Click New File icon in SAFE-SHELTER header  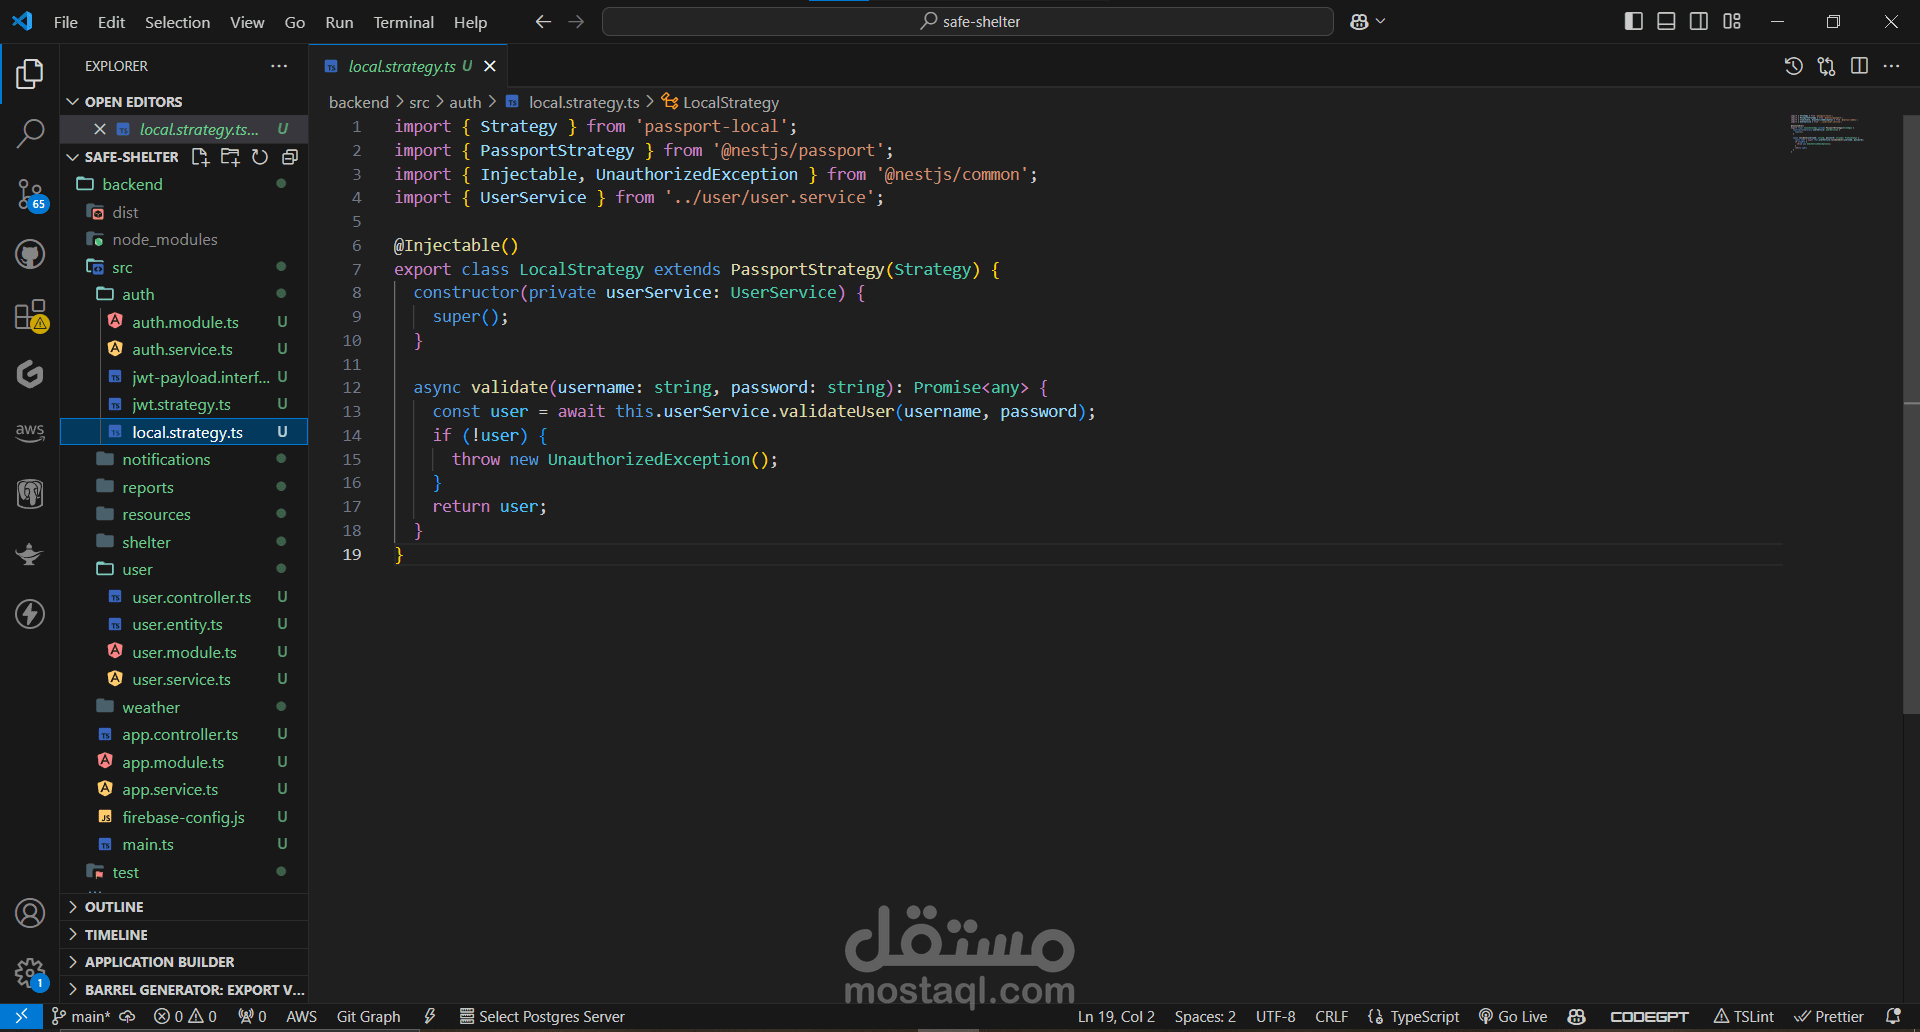pos(200,157)
